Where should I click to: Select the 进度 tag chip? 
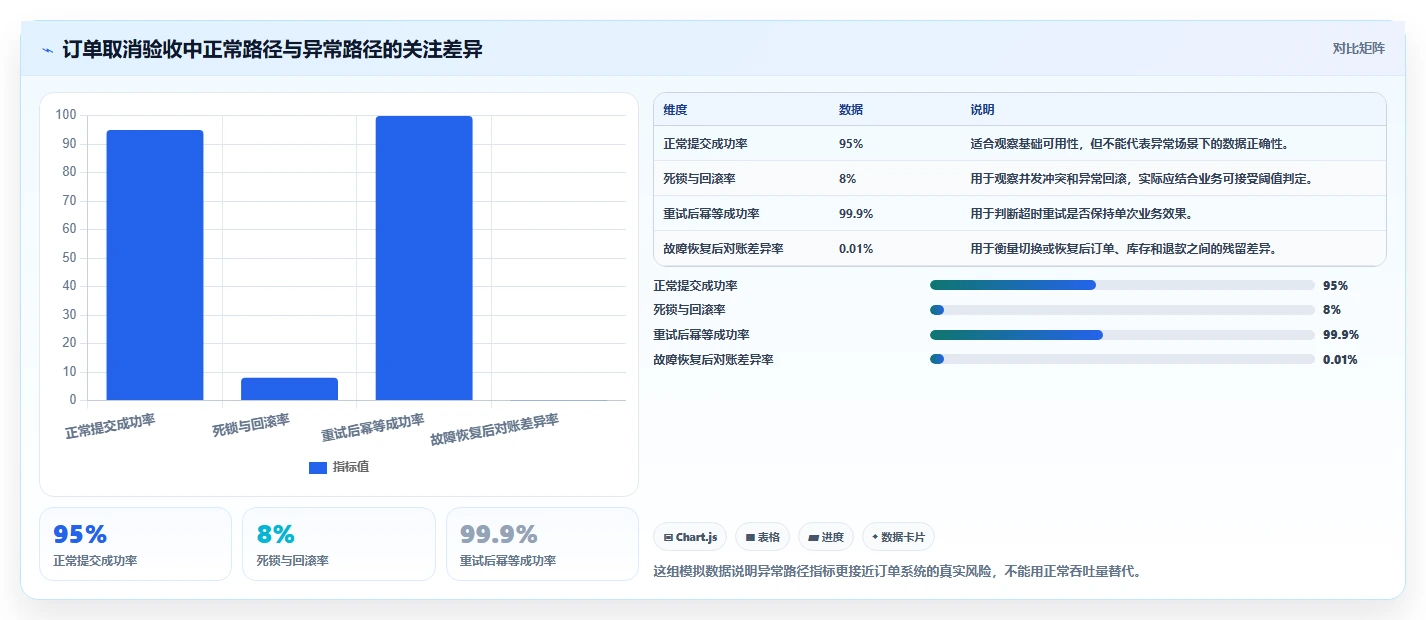(x=826, y=537)
